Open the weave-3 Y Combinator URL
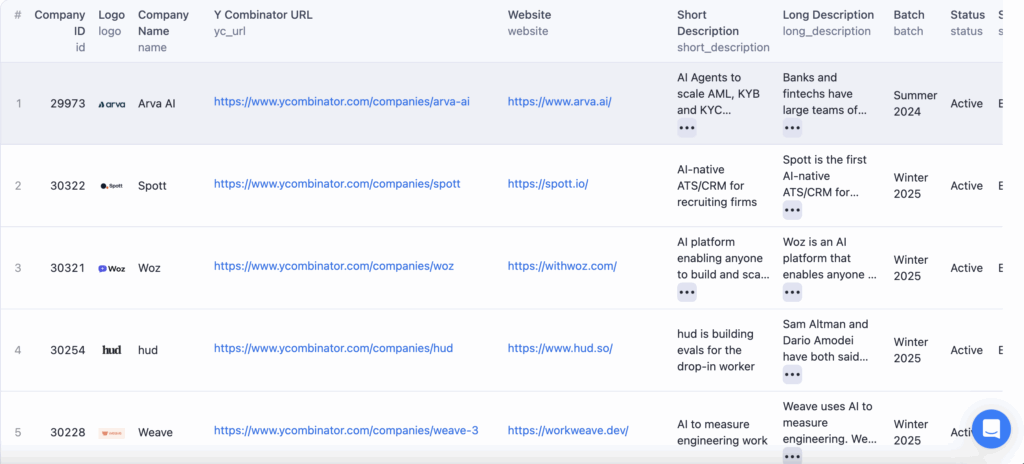 tap(346, 431)
